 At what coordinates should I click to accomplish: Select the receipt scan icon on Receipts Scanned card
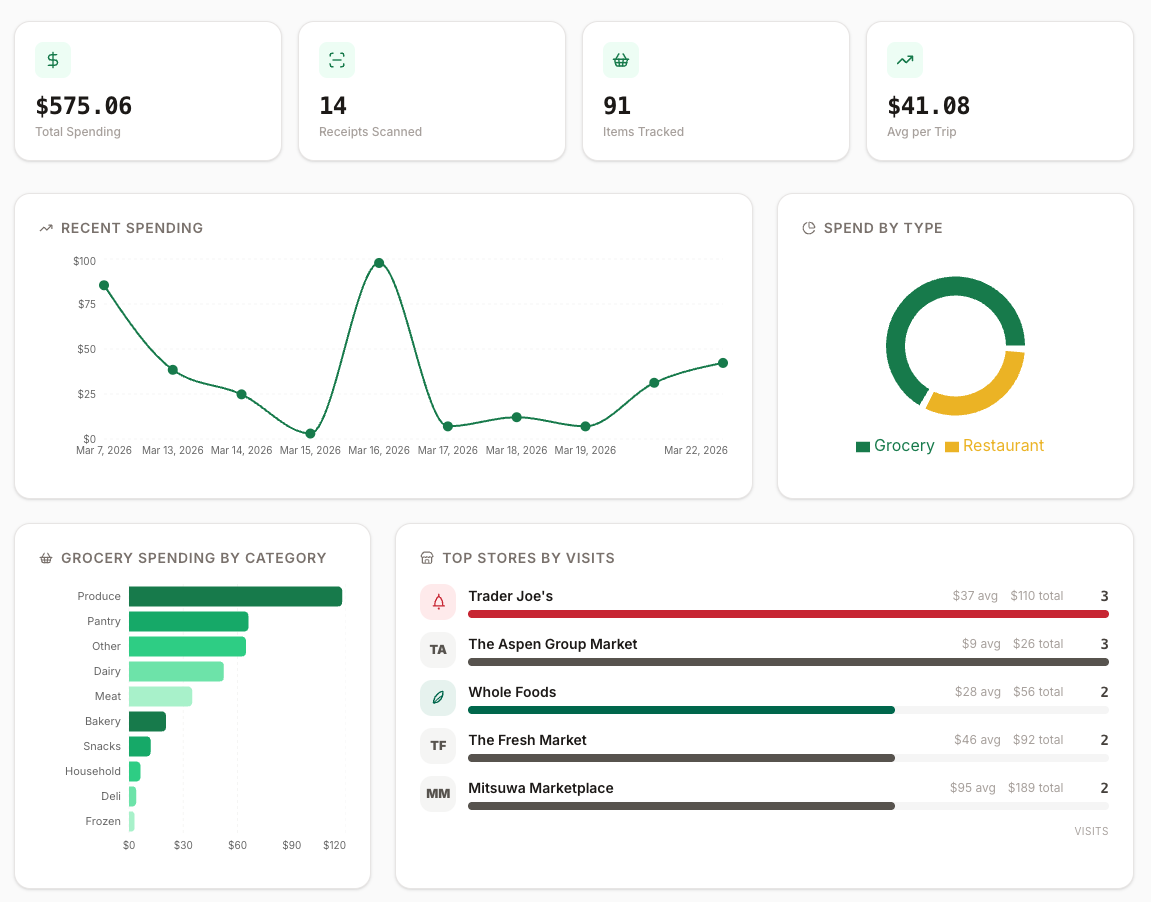(x=336, y=60)
